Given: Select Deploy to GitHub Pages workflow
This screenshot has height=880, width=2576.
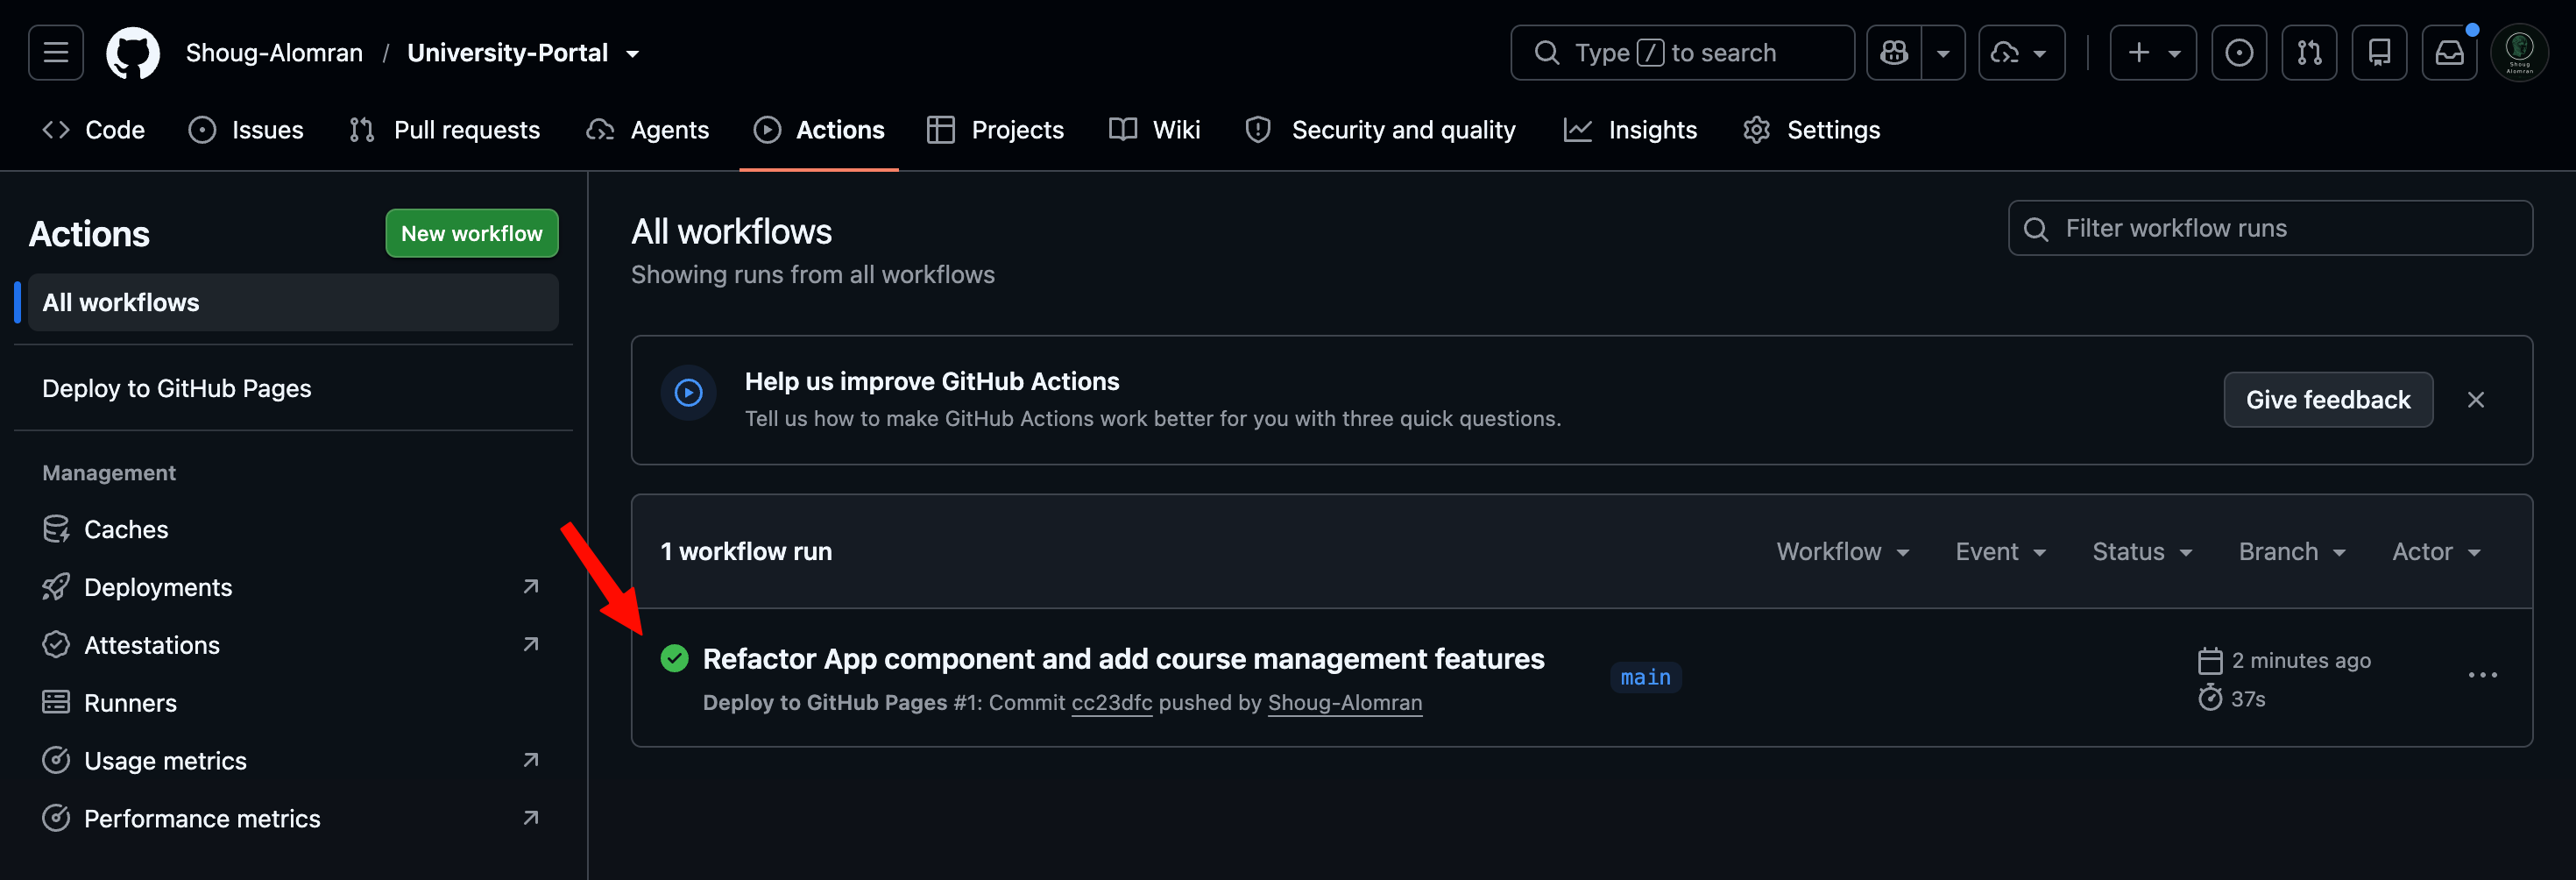Looking at the screenshot, I should tap(292, 388).
